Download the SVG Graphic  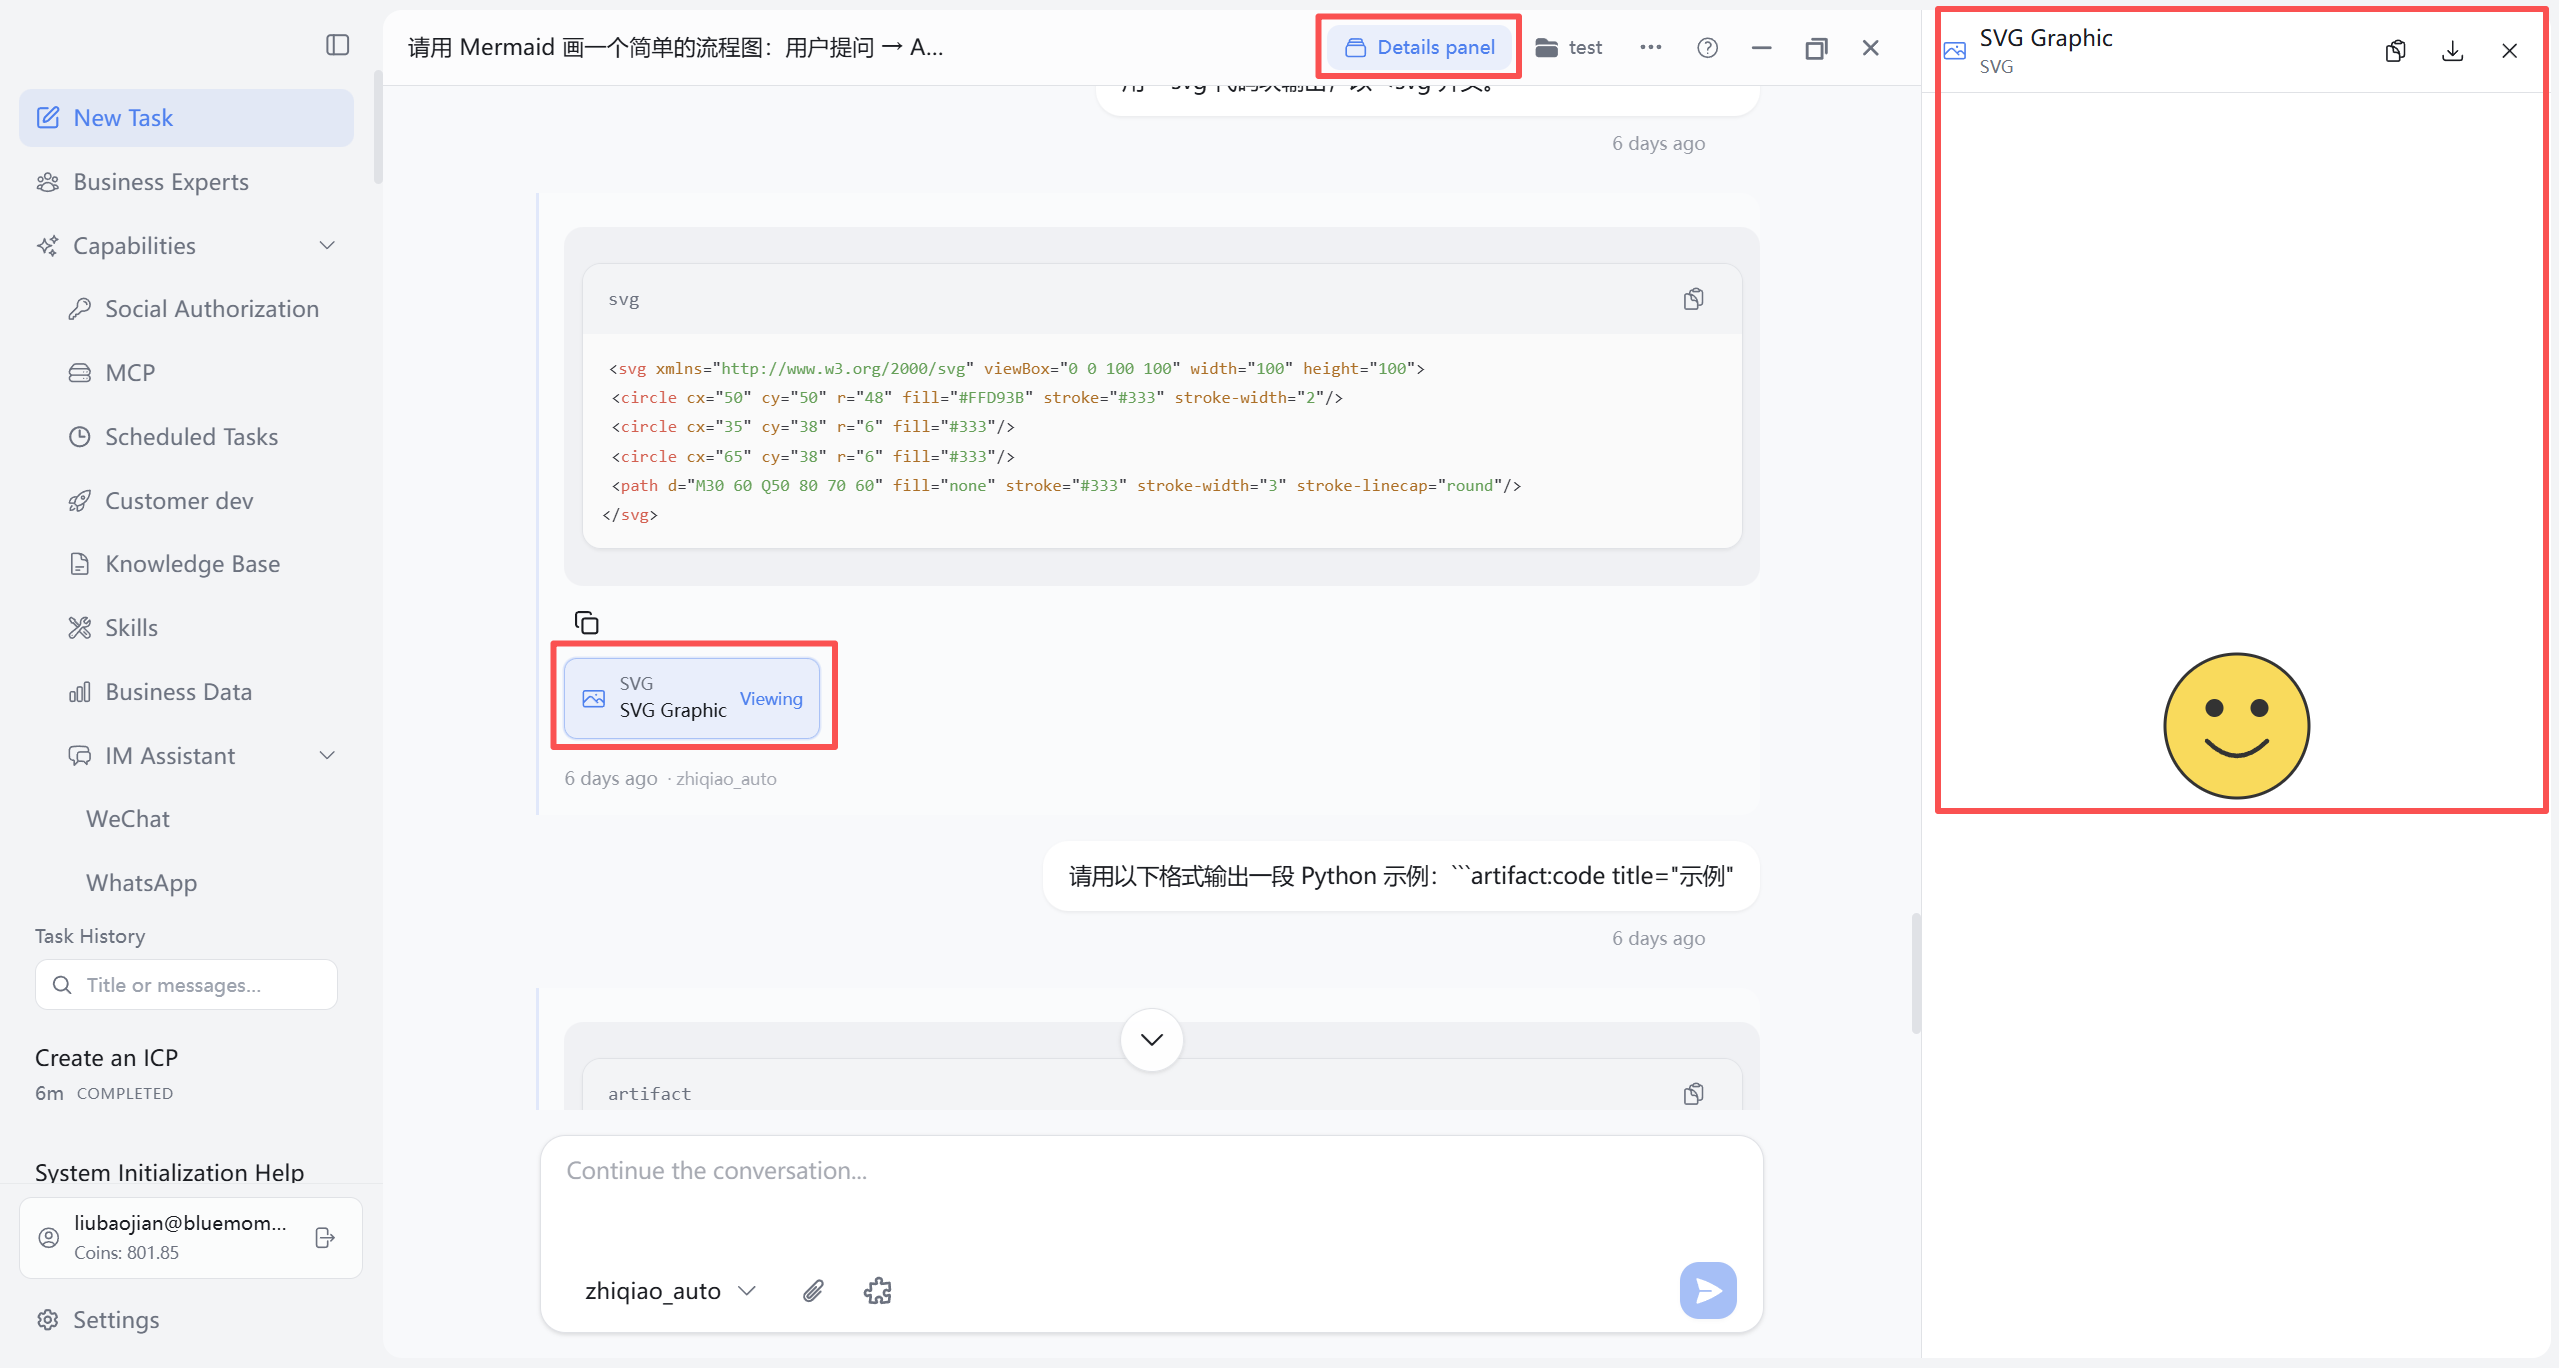pyautogui.click(x=2452, y=51)
